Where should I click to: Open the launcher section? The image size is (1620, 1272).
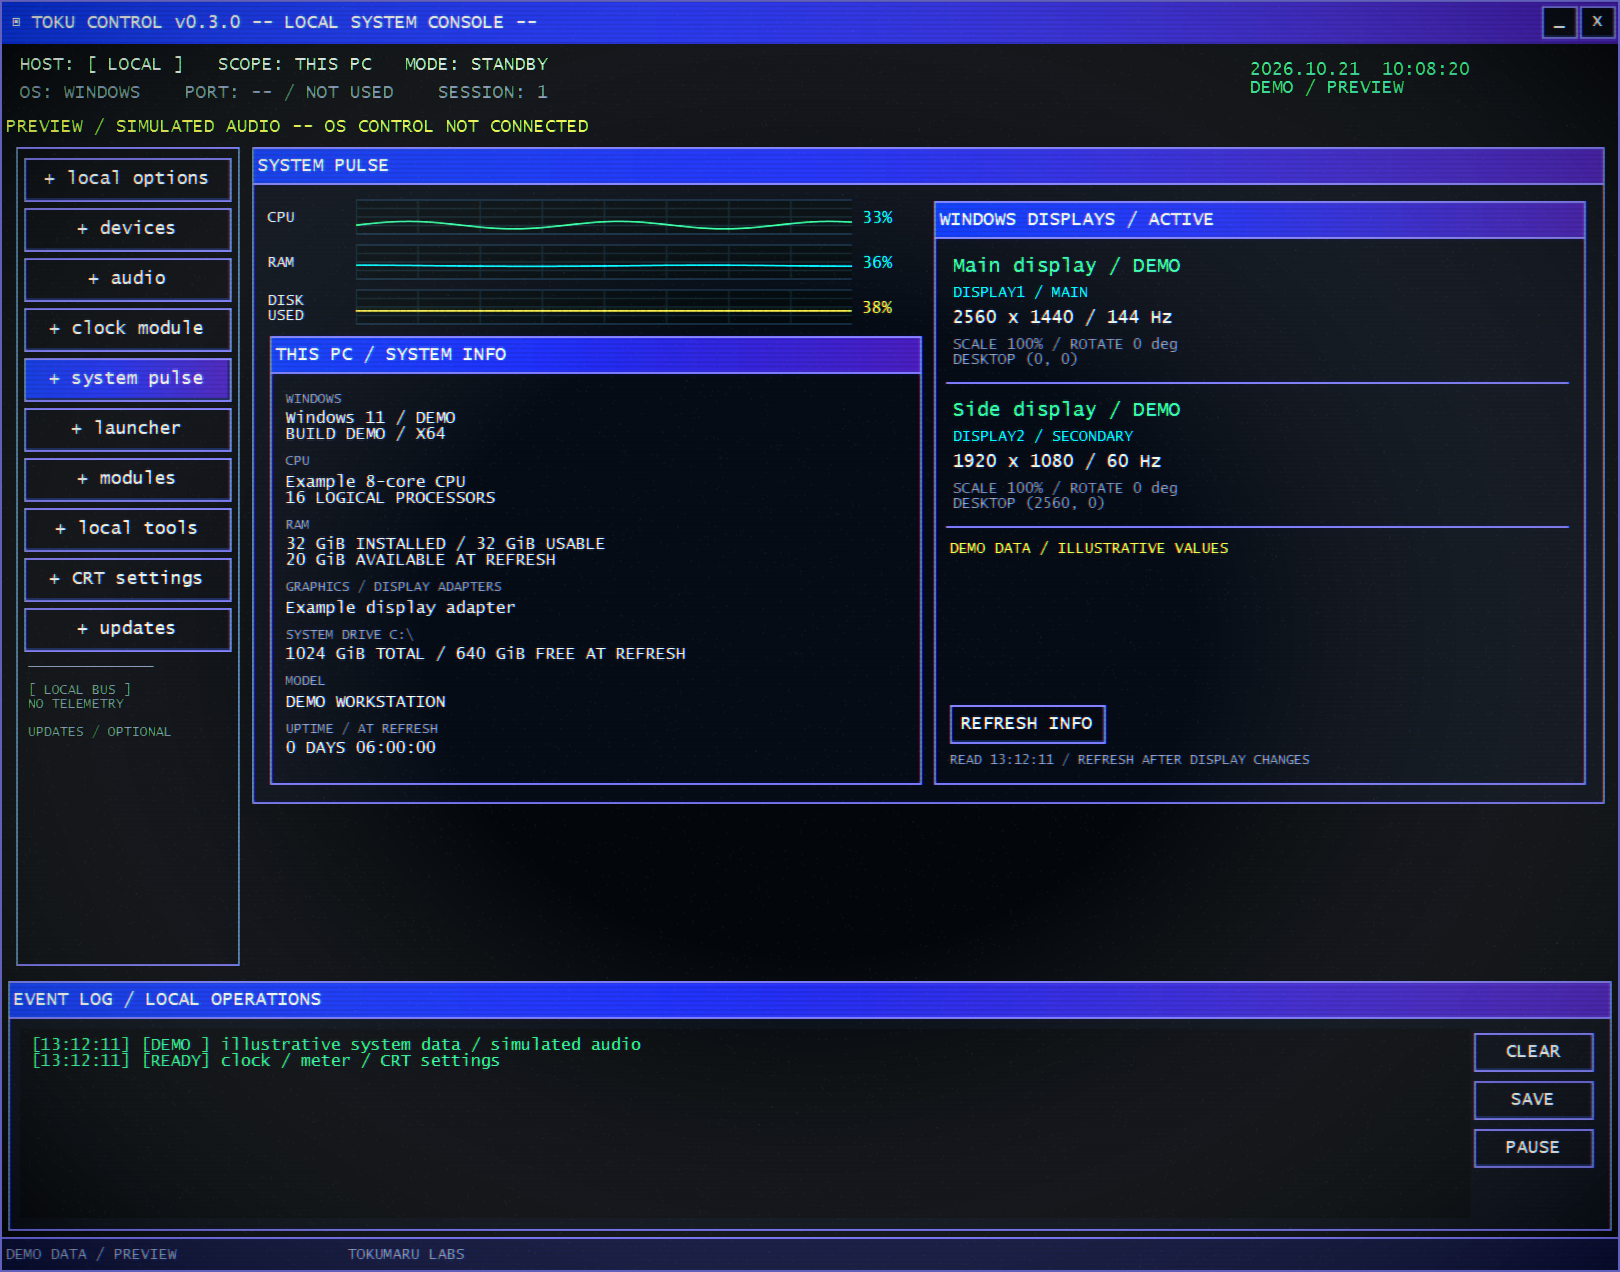coord(128,429)
